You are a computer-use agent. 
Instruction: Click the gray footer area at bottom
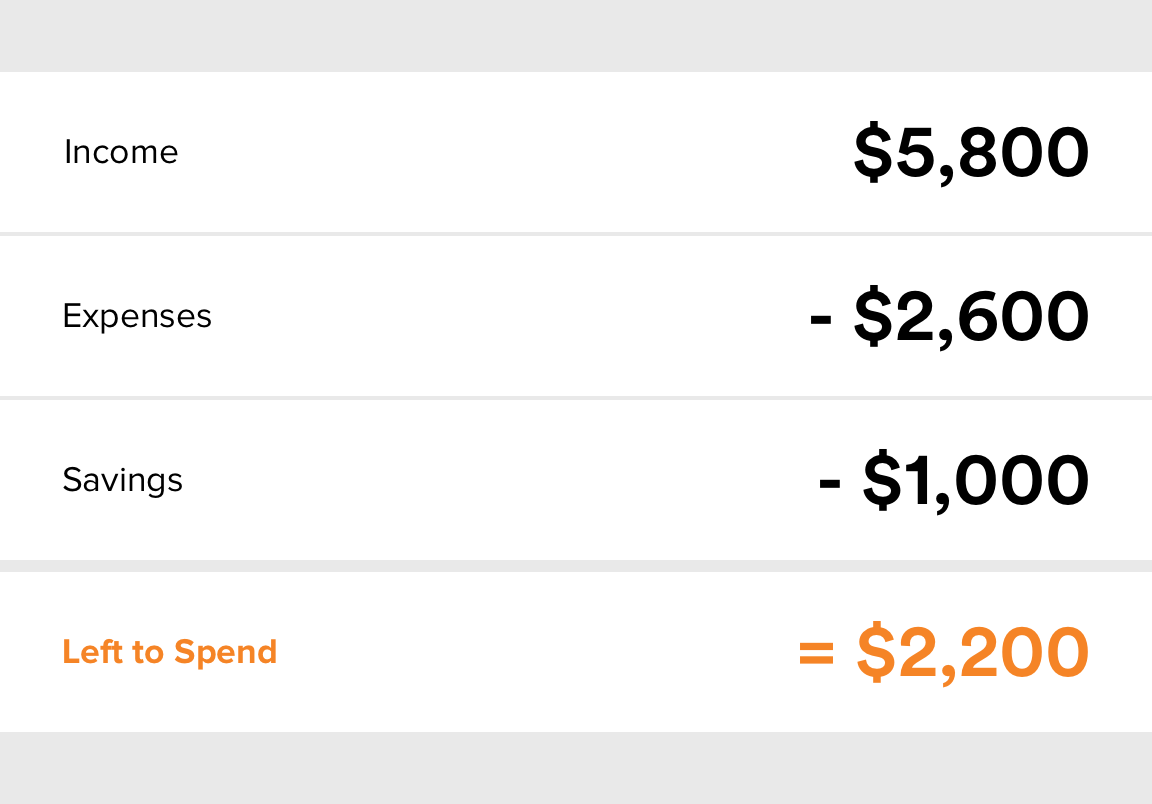pos(576,768)
